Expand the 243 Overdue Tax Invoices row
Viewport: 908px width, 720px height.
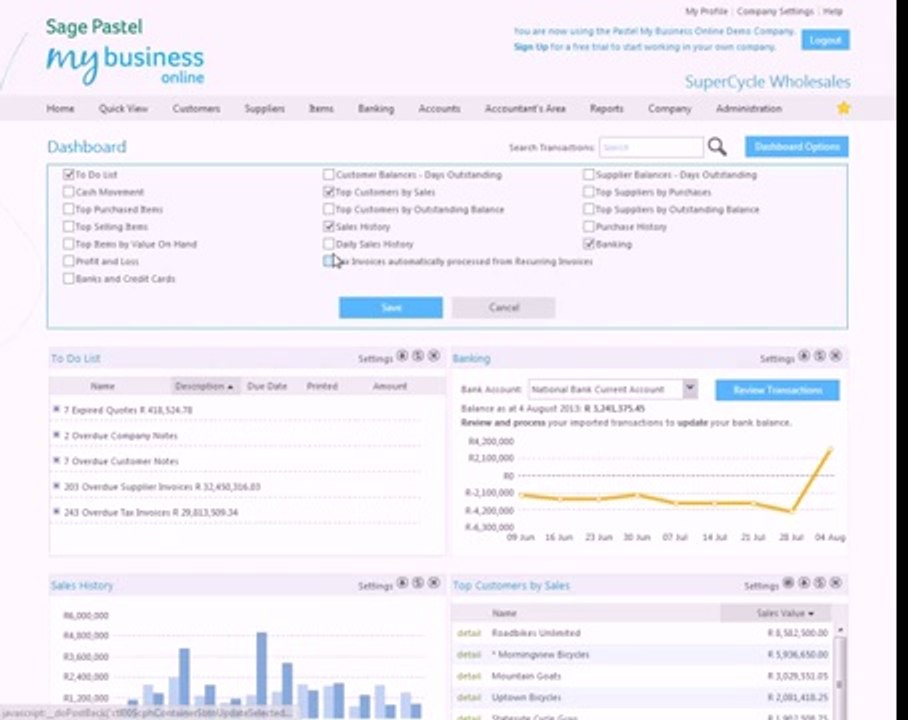coord(56,511)
